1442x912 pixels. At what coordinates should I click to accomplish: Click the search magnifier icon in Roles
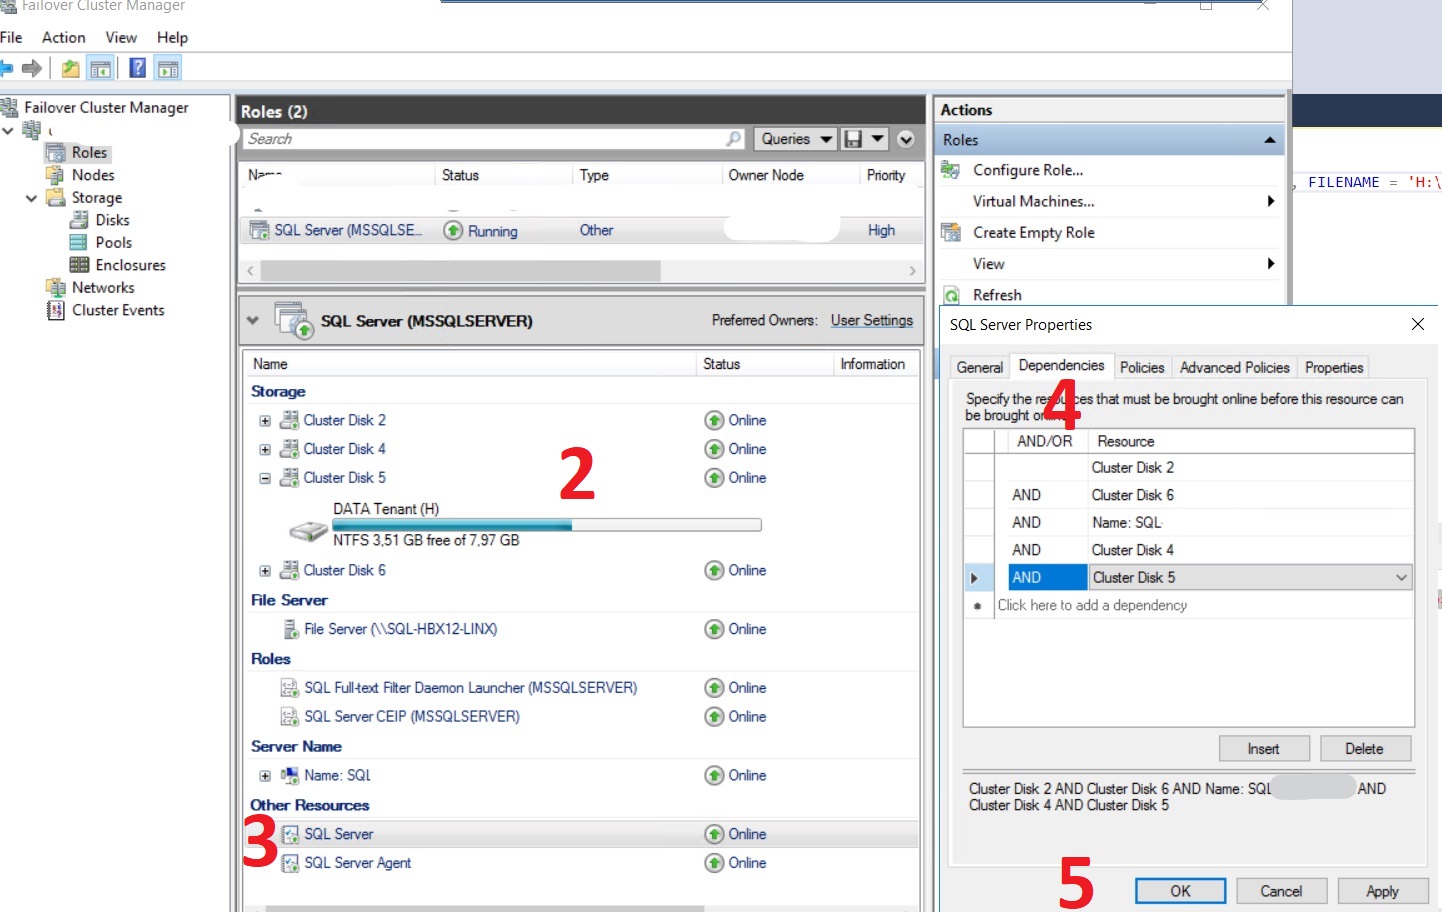coord(734,139)
